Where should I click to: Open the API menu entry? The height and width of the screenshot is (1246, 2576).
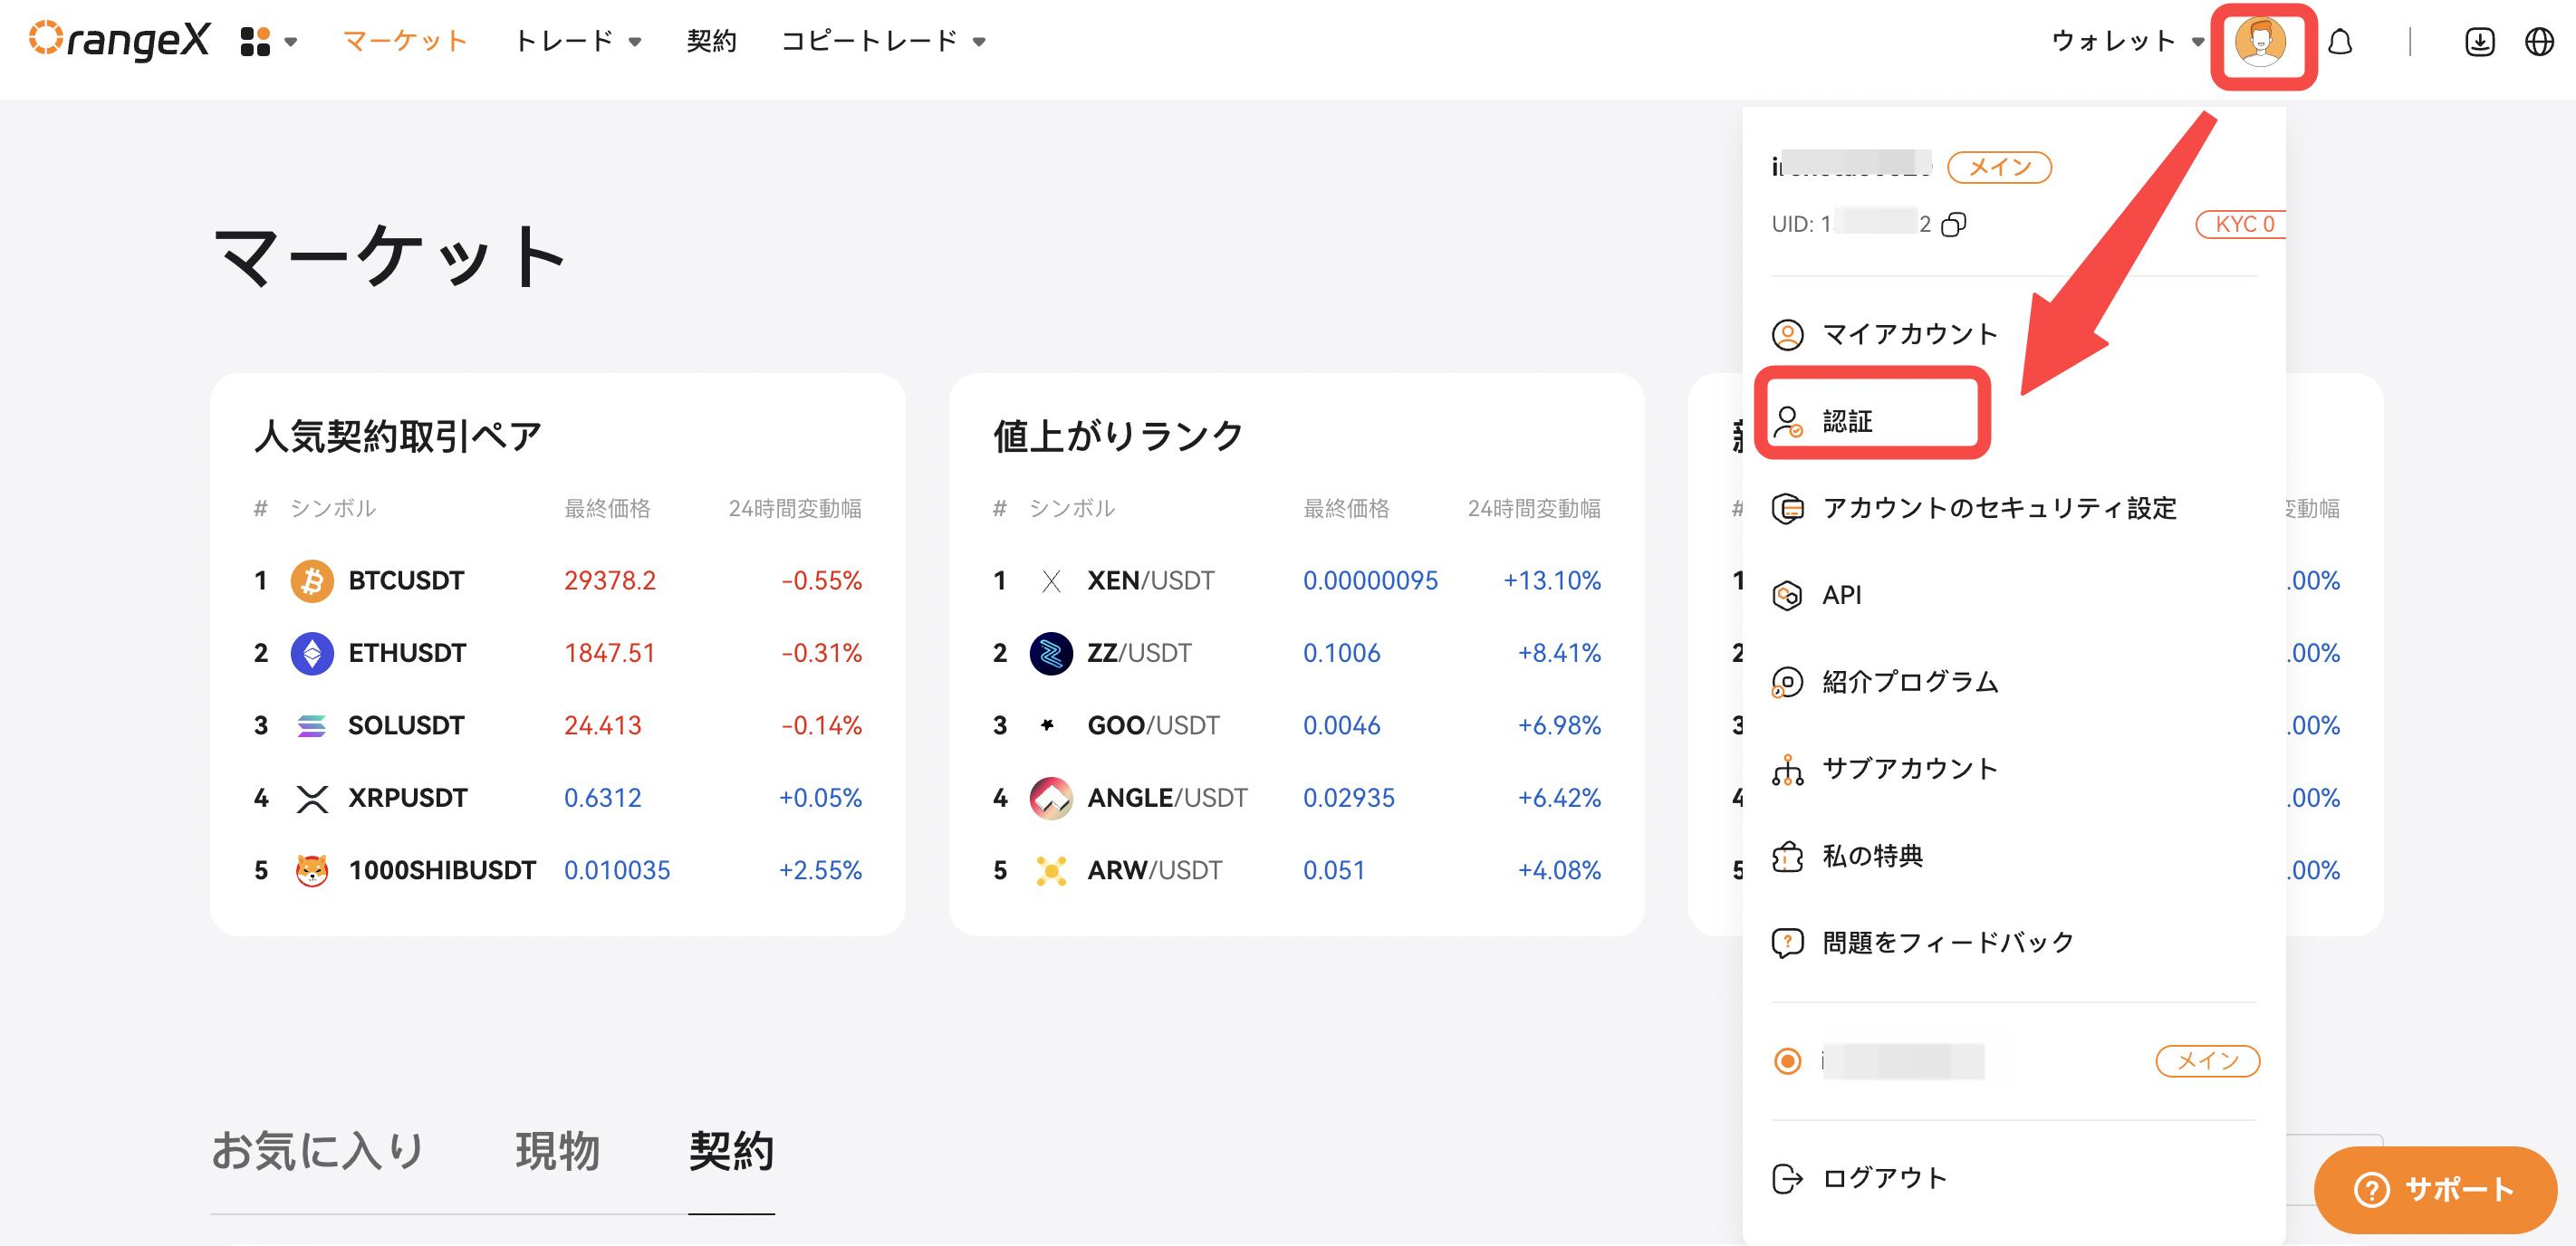tap(1841, 595)
